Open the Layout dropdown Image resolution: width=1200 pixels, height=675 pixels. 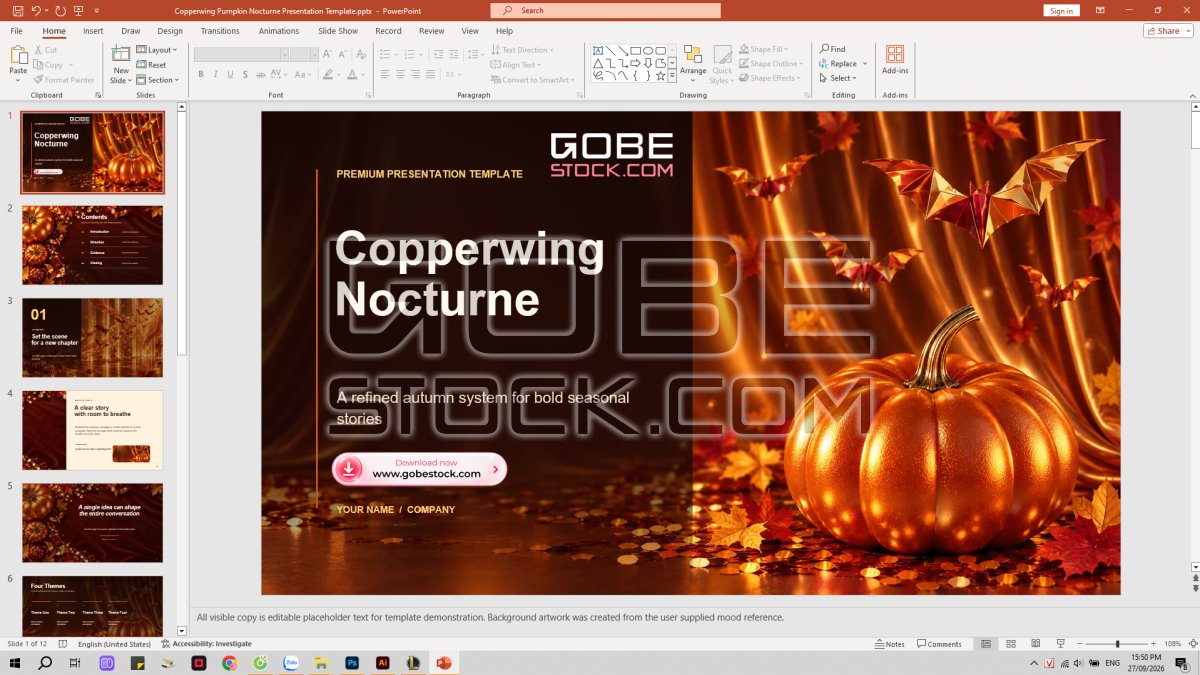(x=156, y=50)
